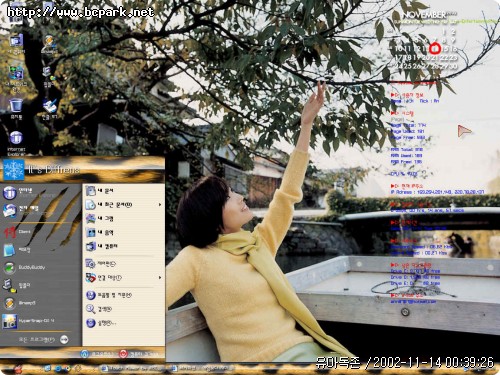This screenshot has width=500, height=375.
Task: Select 네트워크 환경 (Network Places) desktop icon
Action: (16, 78)
